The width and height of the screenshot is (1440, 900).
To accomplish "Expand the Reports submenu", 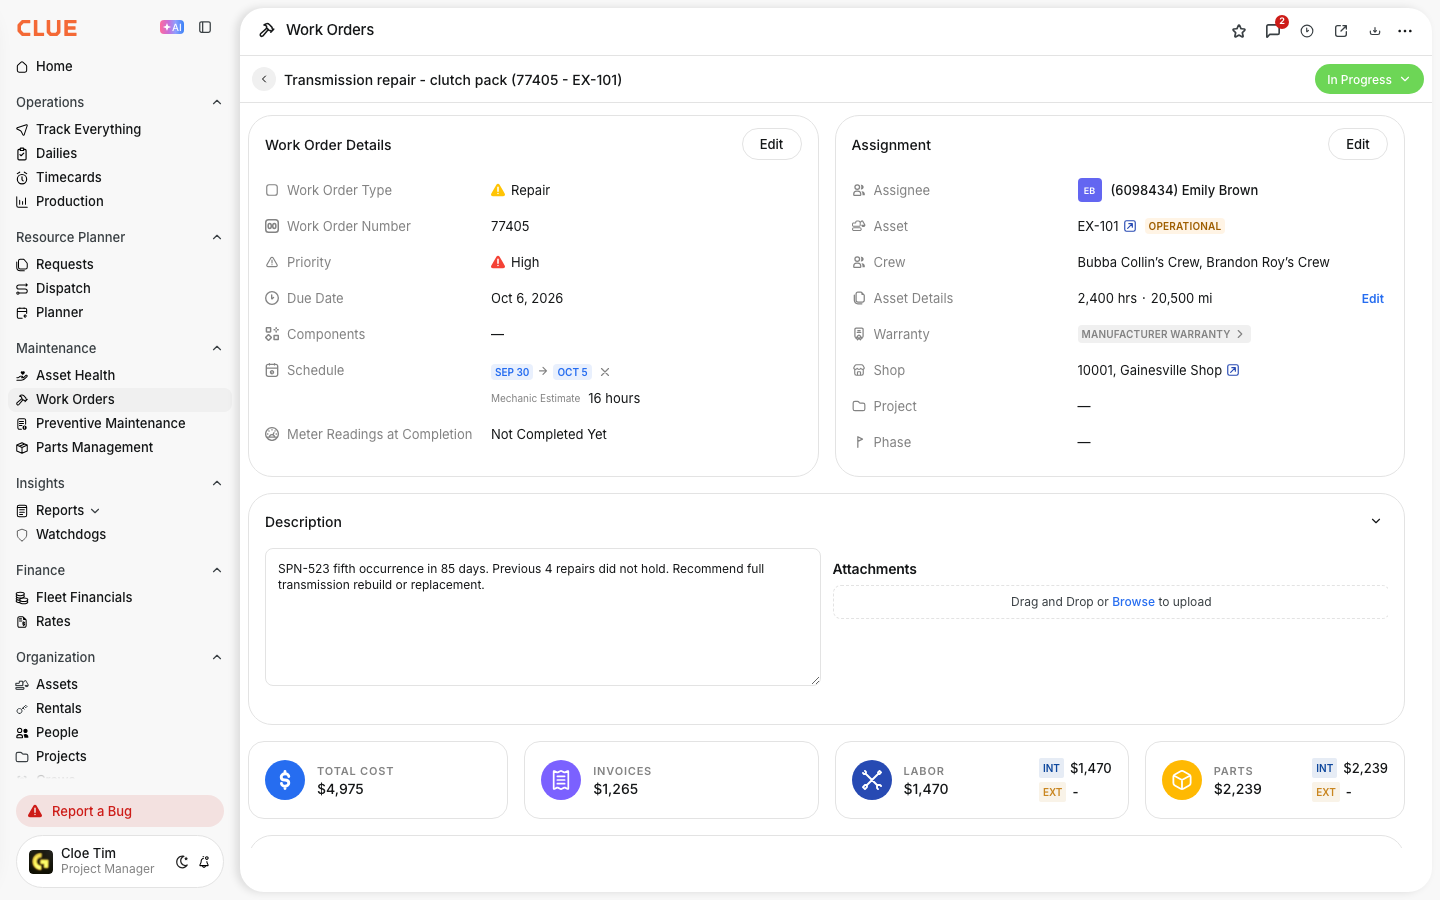I will tap(95, 511).
